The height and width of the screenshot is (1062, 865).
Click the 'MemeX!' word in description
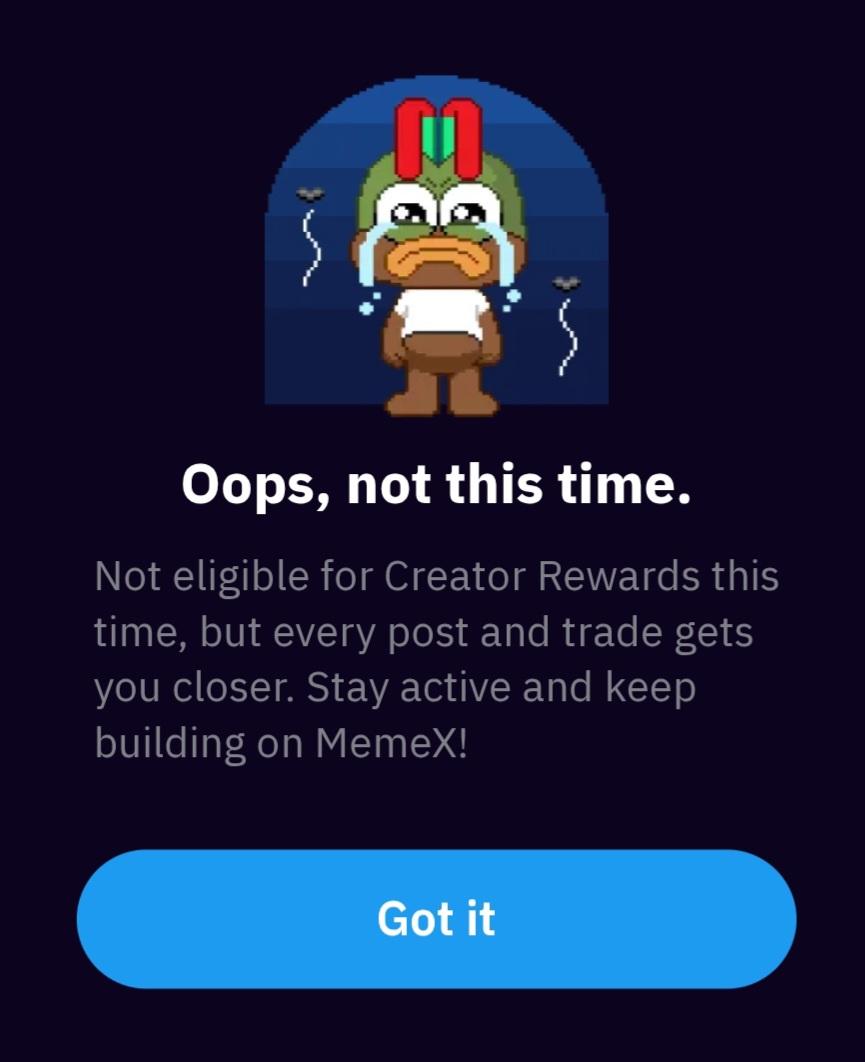(x=392, y=743)
